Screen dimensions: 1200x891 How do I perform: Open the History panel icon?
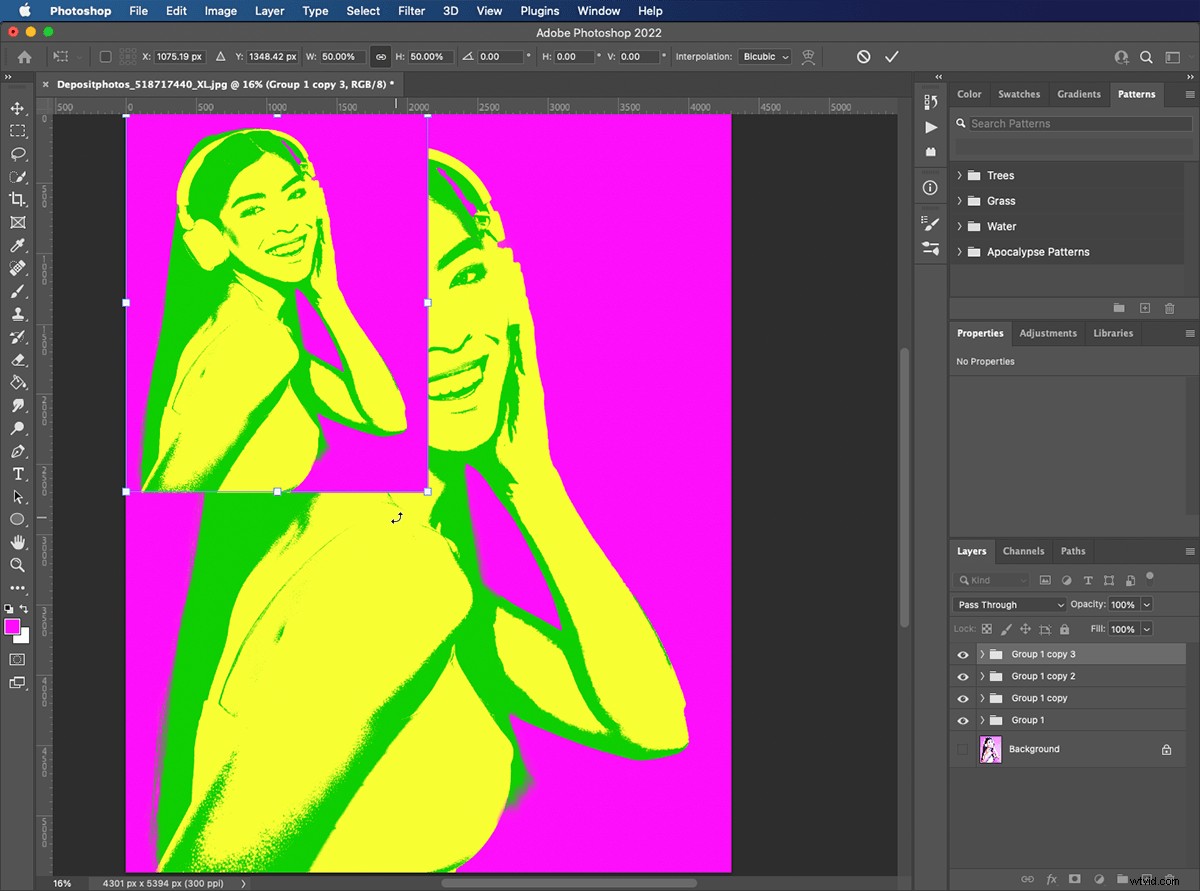point(930,100)
